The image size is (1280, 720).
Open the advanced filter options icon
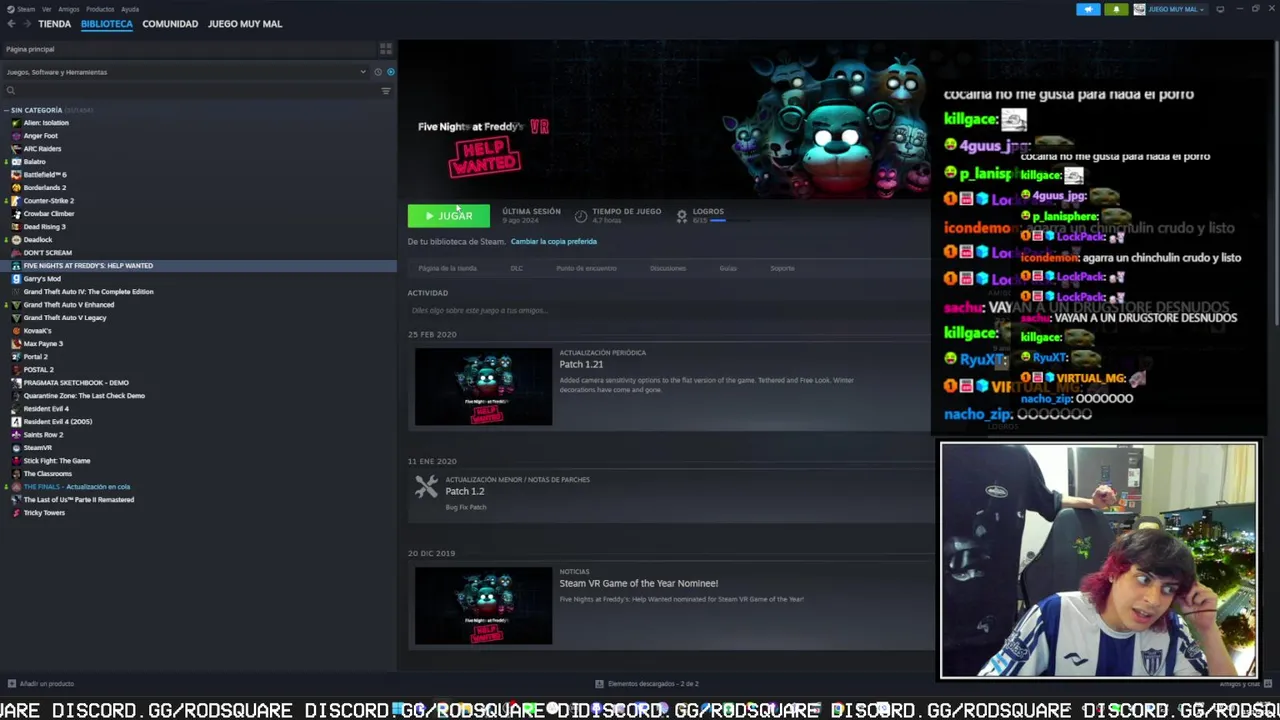pyautogui.click(x=386, y=91)
